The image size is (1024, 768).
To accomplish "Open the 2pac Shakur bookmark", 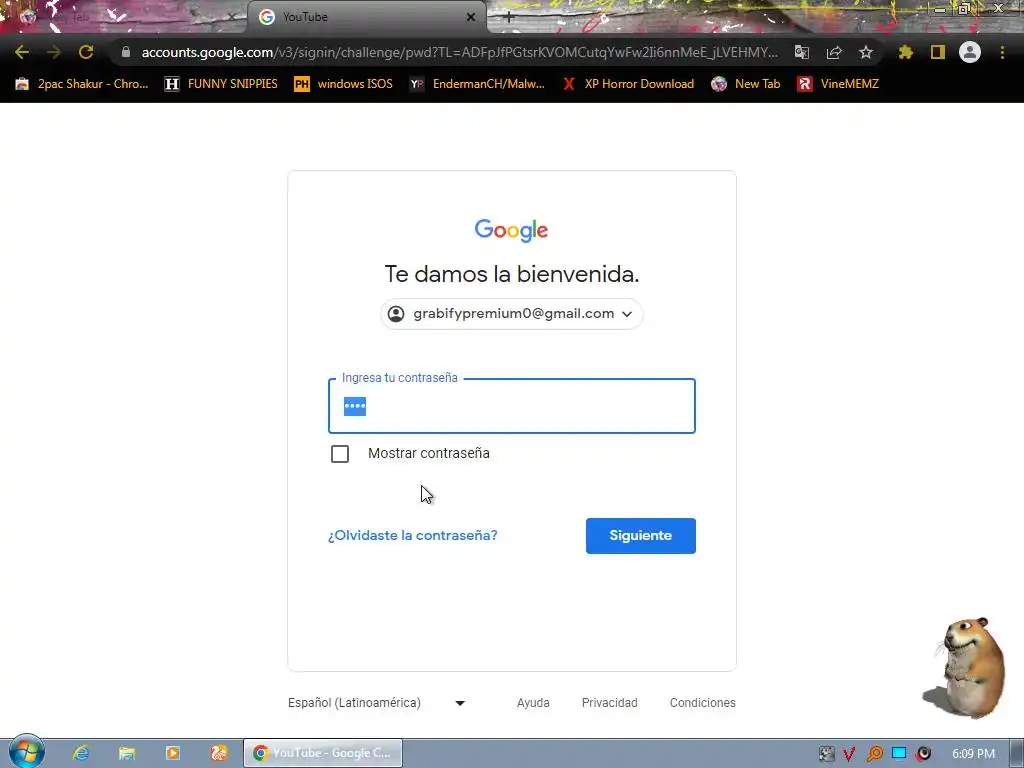I will pyautogui.click(x=82, y=84).
